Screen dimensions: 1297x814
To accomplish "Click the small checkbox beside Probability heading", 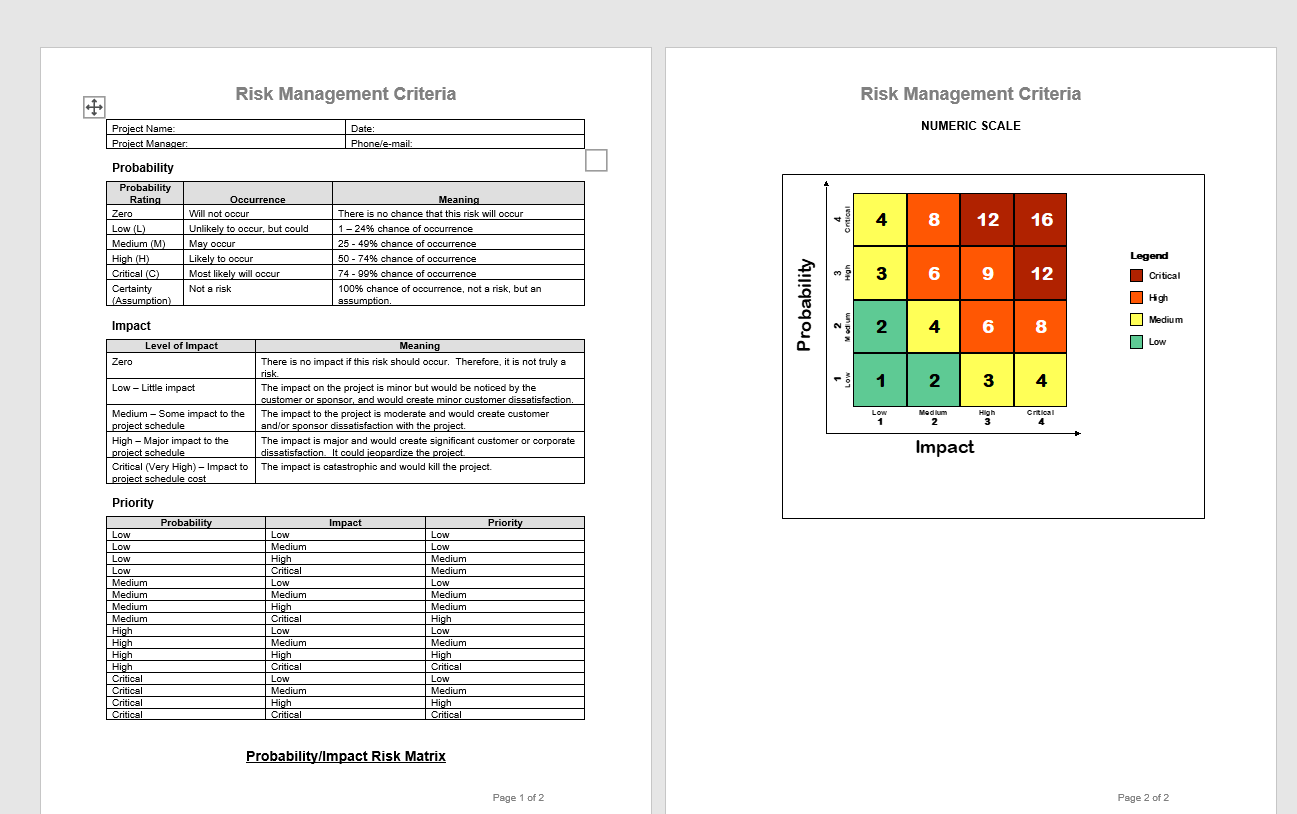I will [x=596, y=160].
